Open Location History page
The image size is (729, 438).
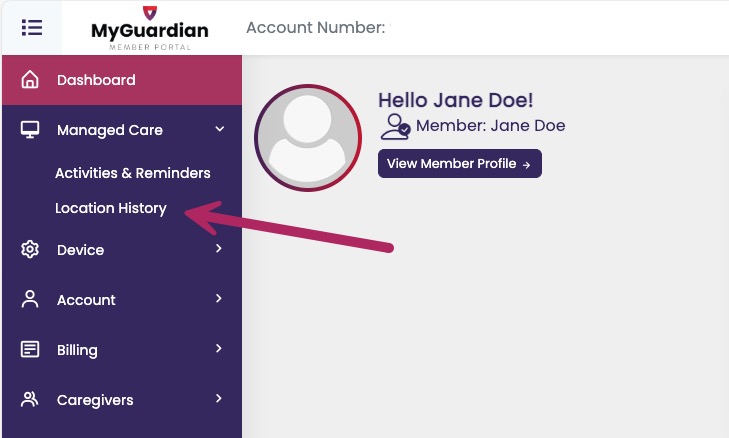pyautogui.click(x=110, y=209)
